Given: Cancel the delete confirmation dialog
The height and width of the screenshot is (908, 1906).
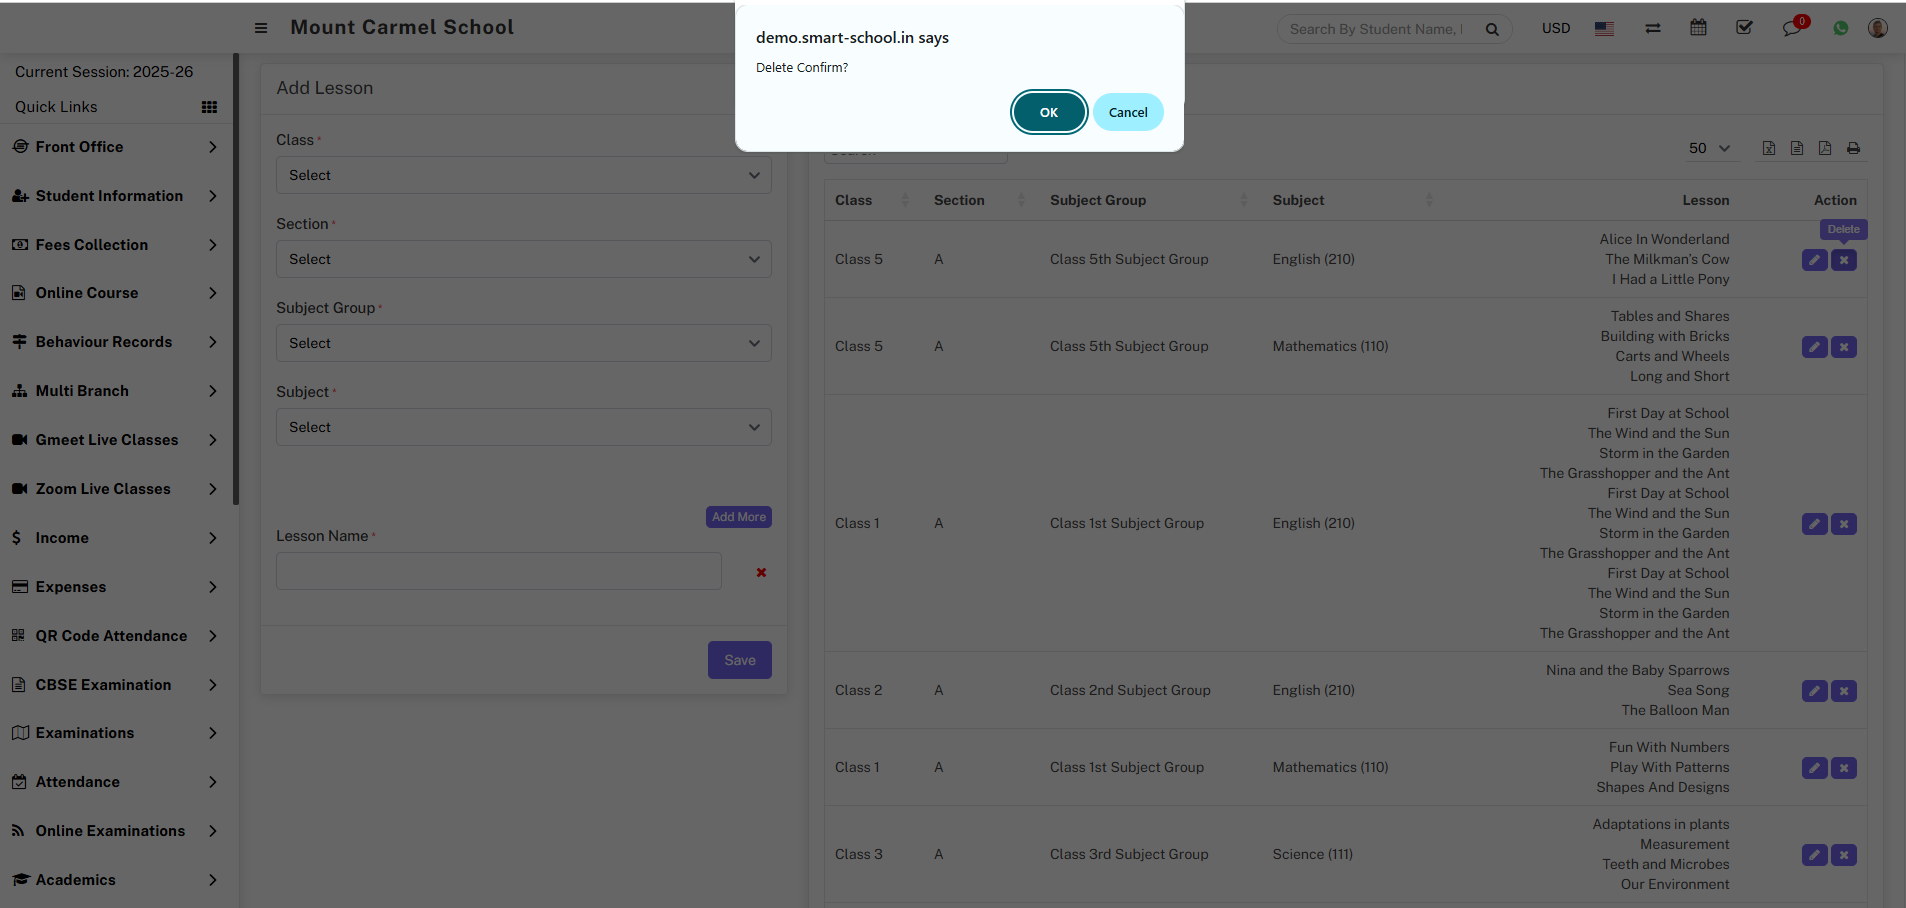Looking at the screenshot, I should (x=1127, y=112).
